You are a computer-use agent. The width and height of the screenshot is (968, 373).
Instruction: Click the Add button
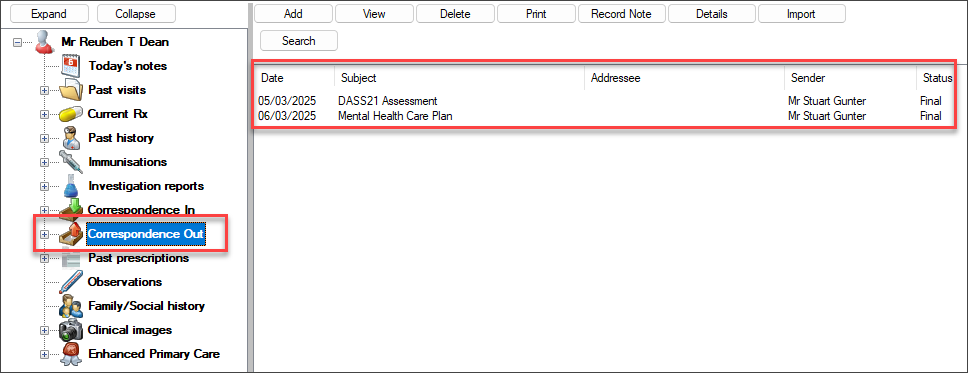click(293, 14)
